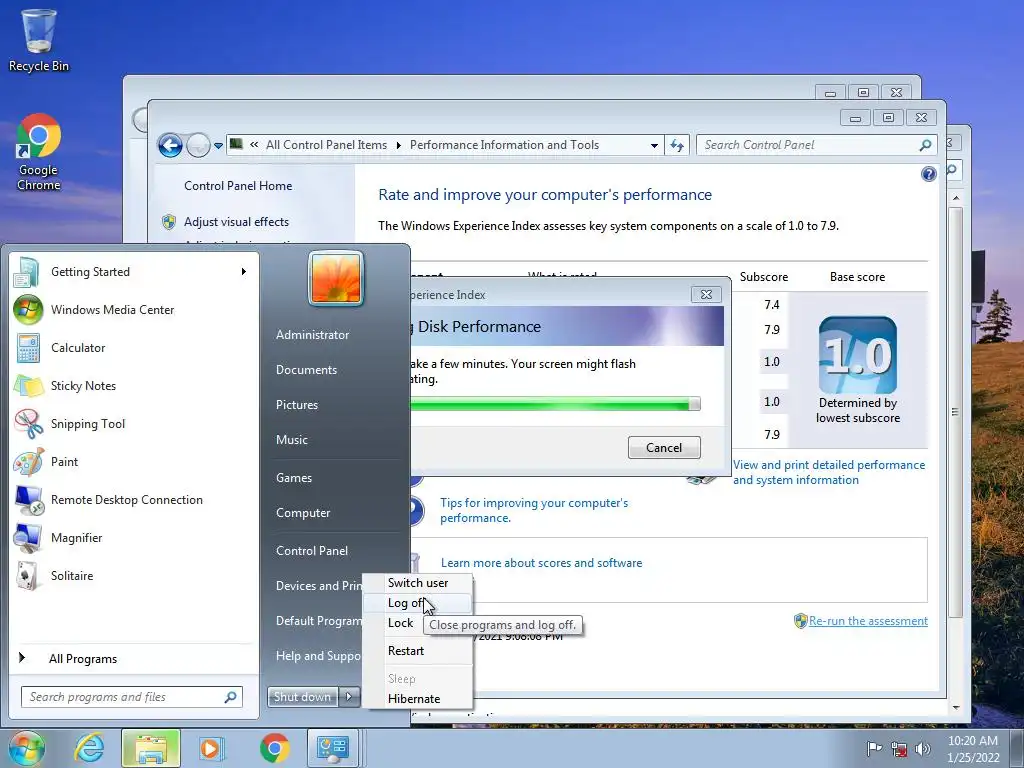The image size is (1024, 768).
Task: Expand the Getting Started submenu arrow
Action: (x=244, y=272)
